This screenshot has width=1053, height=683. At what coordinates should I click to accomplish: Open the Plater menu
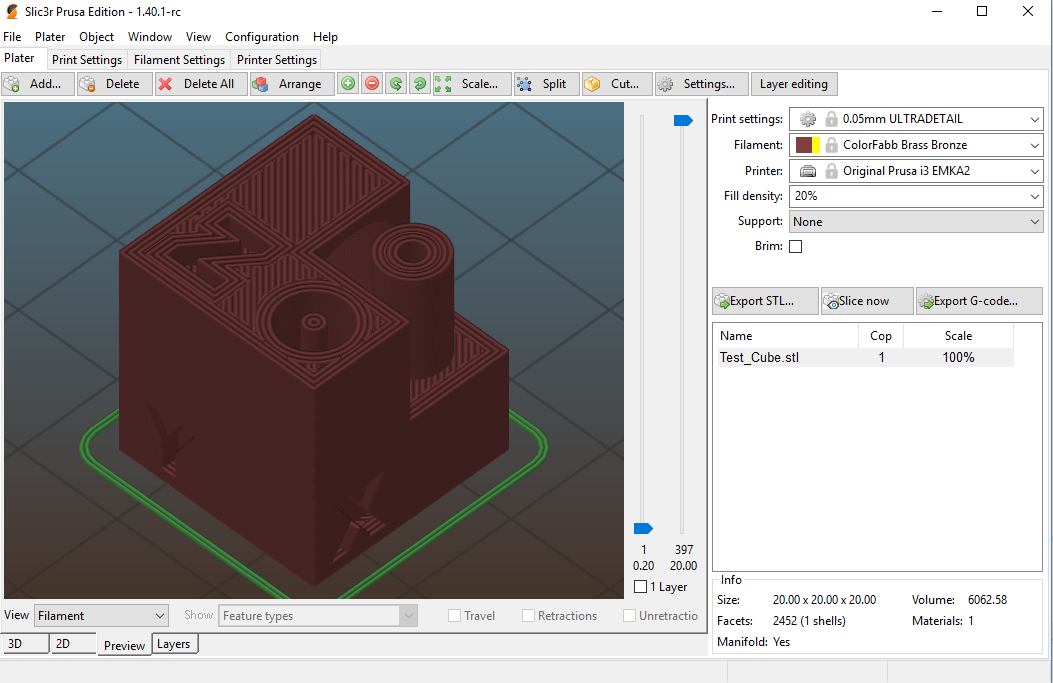point(50,37)
